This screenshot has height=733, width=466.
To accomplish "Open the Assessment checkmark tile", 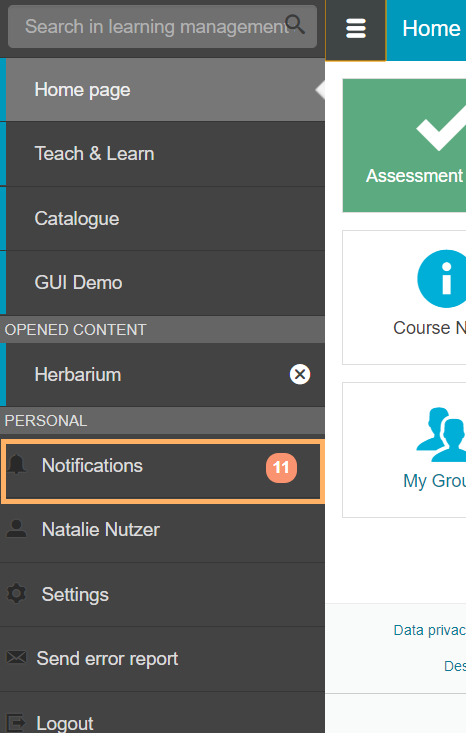I will (x=404, y=145).
